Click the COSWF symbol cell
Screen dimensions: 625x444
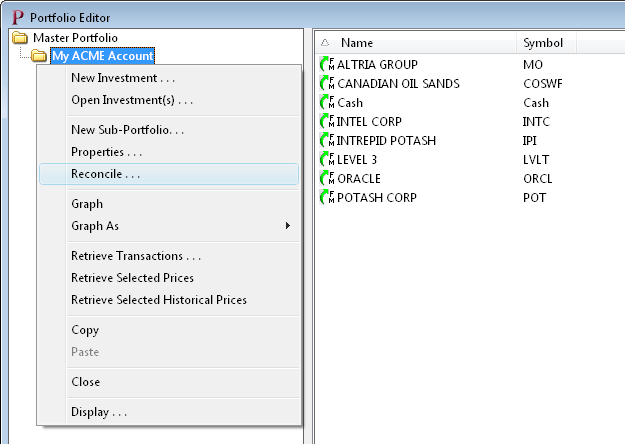542,83
